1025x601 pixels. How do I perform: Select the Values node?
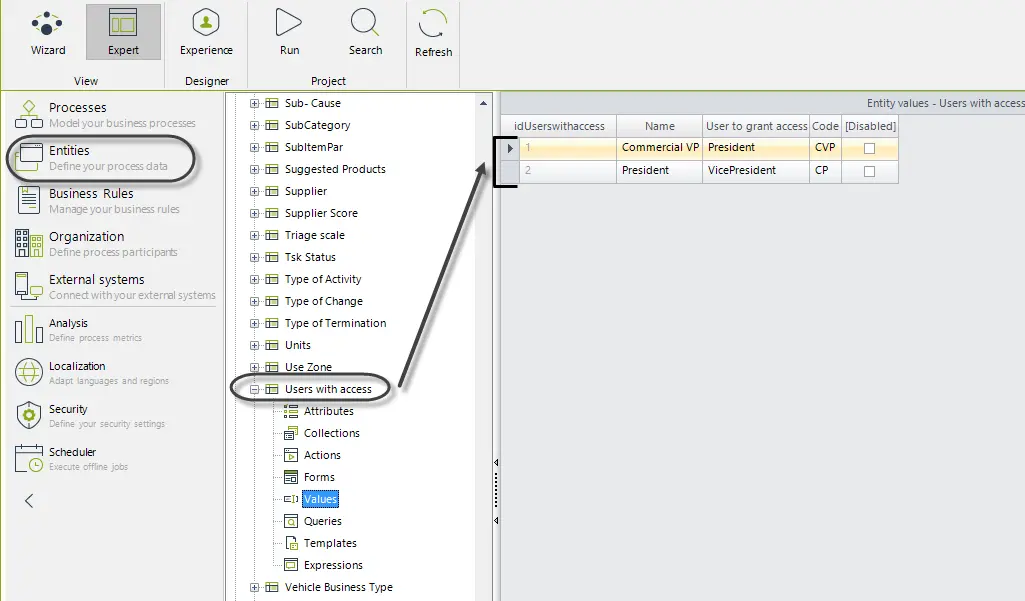coord(320,499)
